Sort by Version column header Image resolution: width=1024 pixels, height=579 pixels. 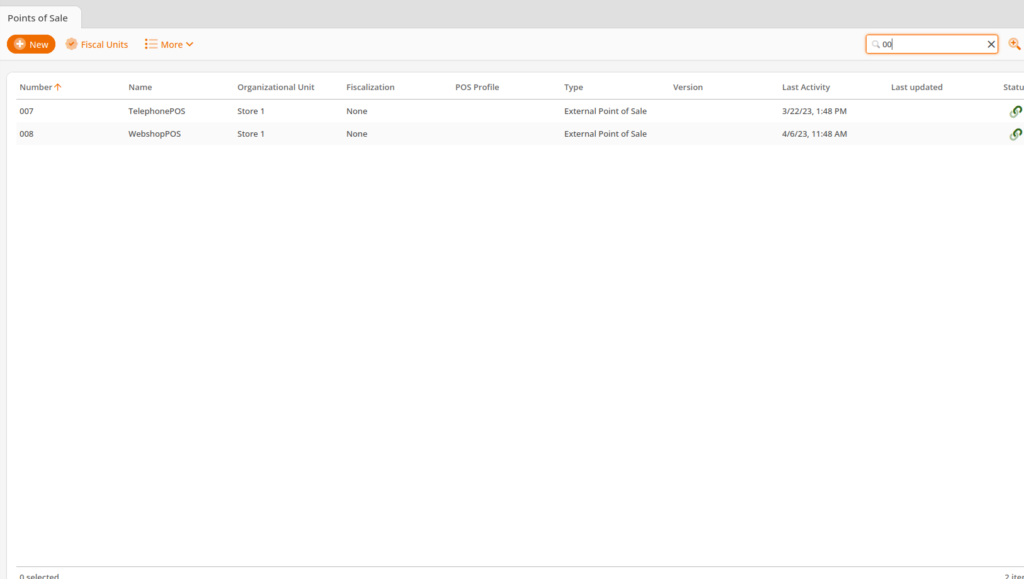(x=688, y=87)
